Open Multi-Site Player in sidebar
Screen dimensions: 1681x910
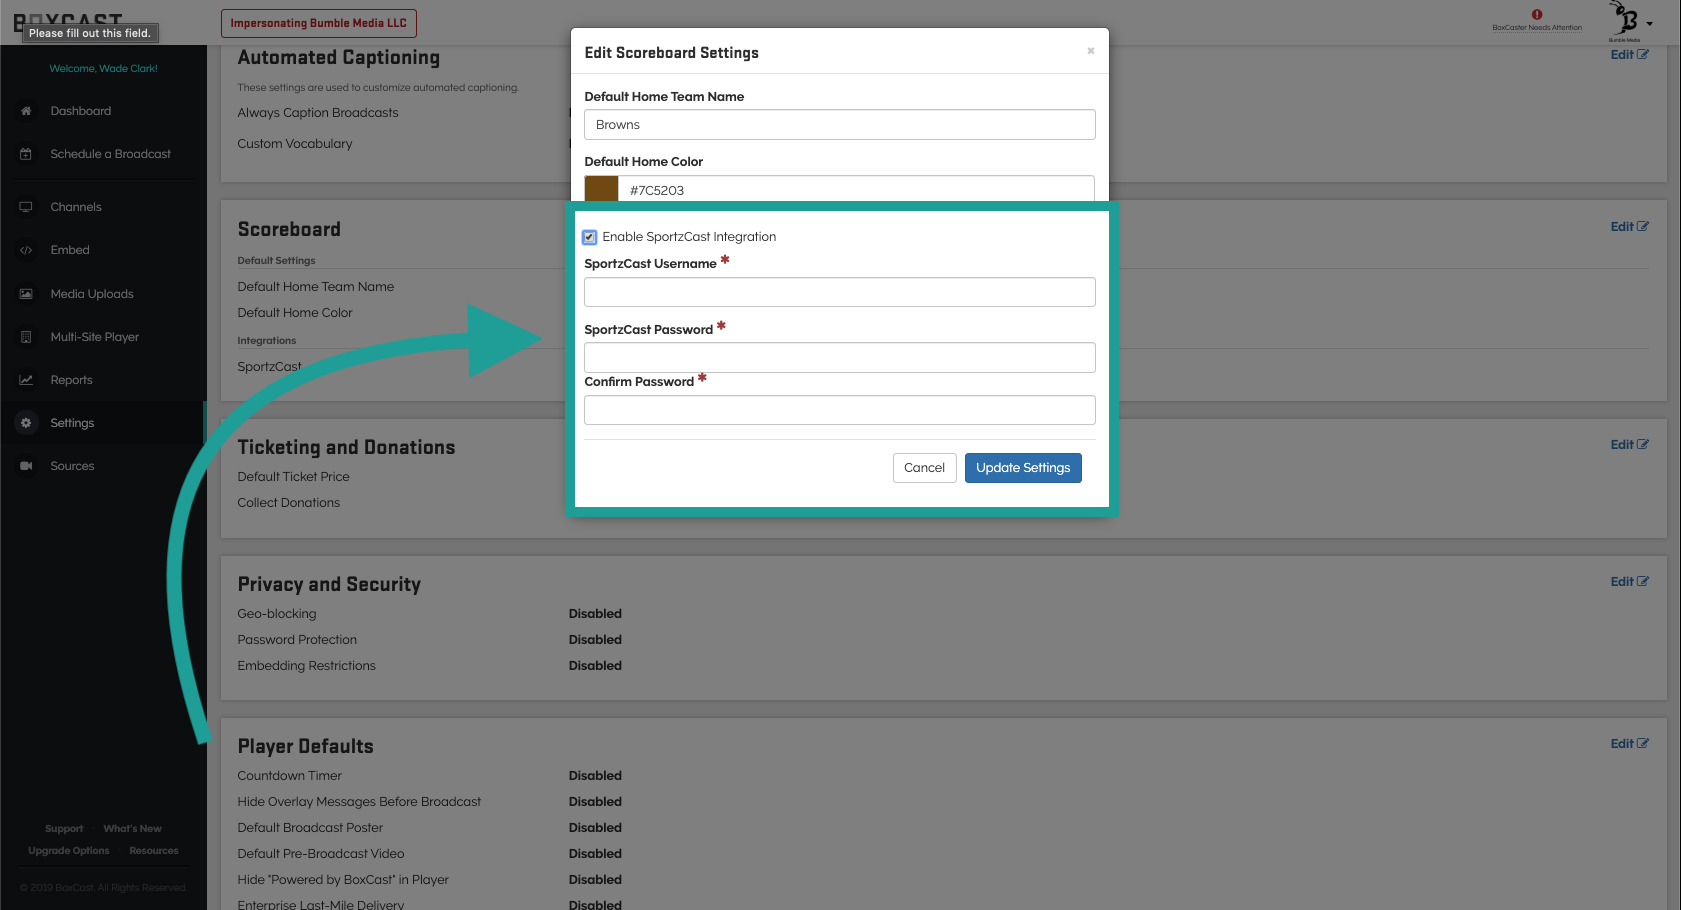click(x=94, y=337)
